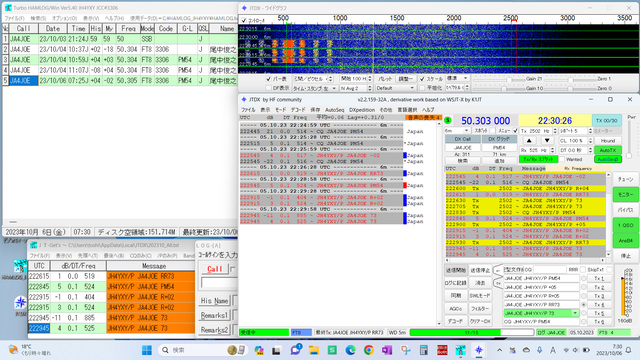
Task: Click the Hound button
Action: 608,140
